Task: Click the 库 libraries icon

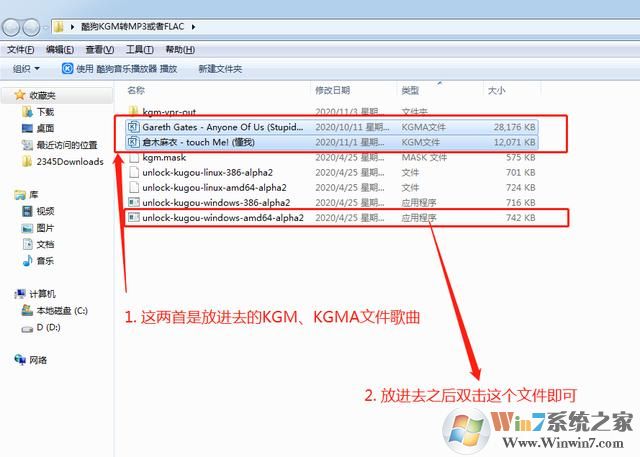Action: pyautogui.click(x=20, y=195)
